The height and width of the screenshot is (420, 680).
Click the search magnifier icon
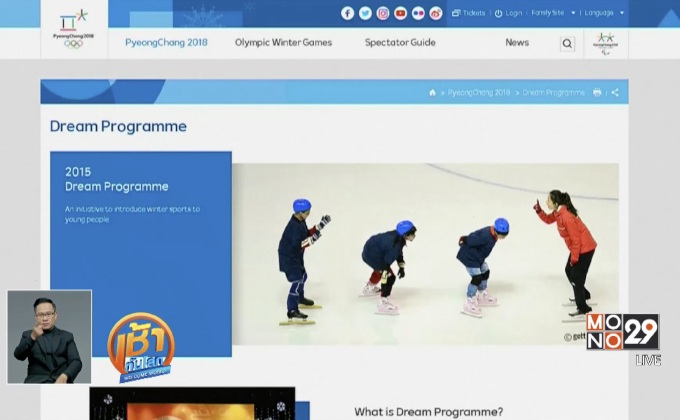pyautogui.click(x=567, y=43)
